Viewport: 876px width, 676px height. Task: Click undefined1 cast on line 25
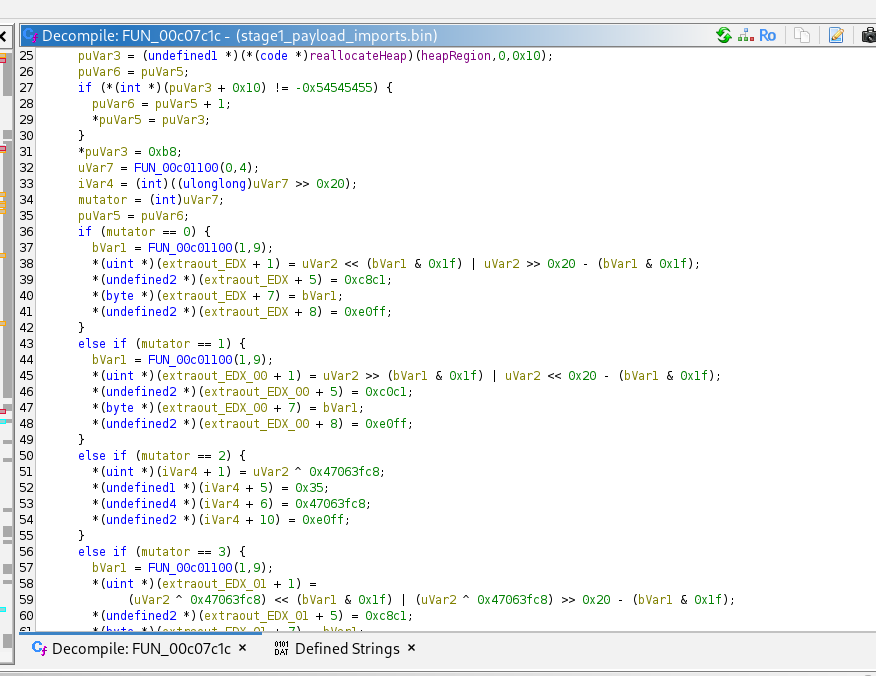[x=183, y=56]
